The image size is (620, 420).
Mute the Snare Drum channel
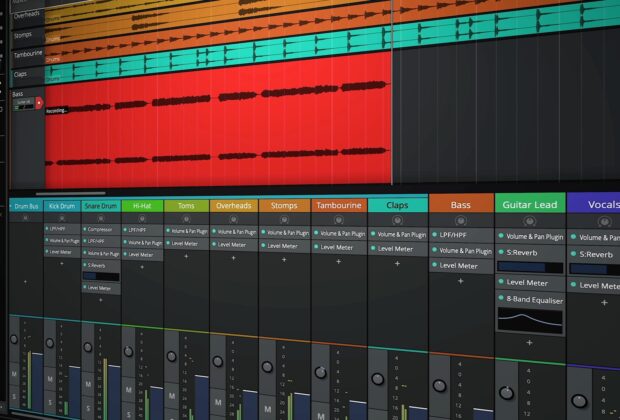(x=88, y=384)
